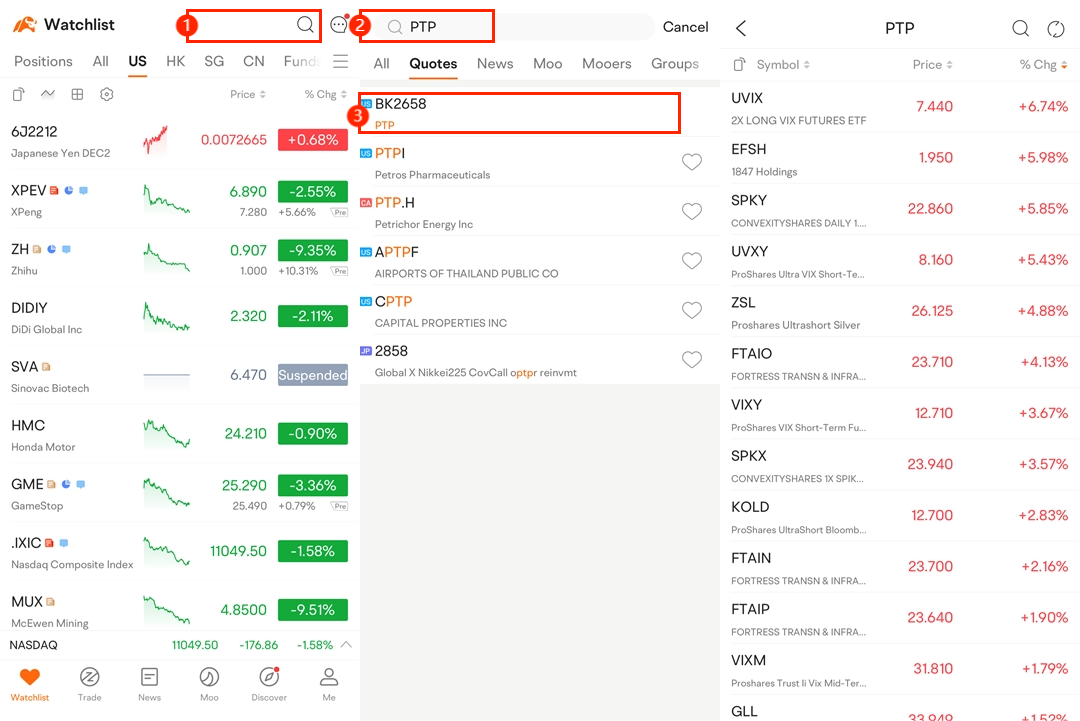Open the 6J2212 red mini chart

tap(156, 140)
